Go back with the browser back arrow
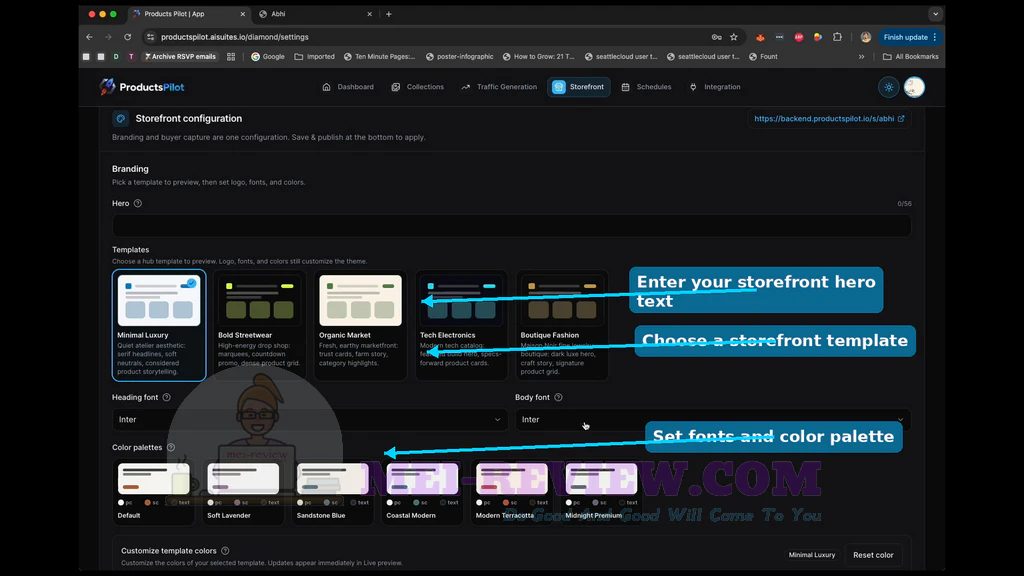The width and height of the screenshot is (1024, 576). pos(89,37)
